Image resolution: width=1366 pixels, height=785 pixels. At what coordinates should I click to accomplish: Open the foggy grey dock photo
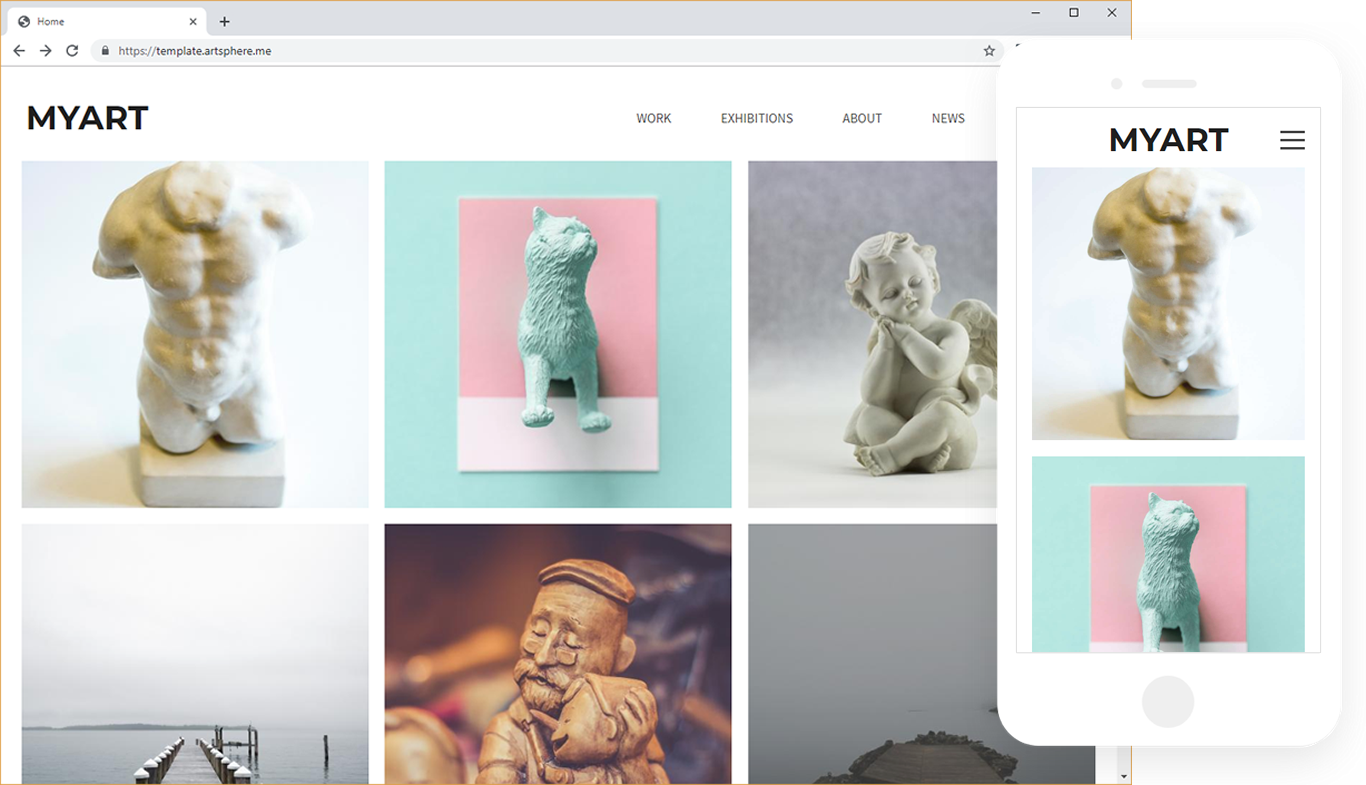point(872,654)
